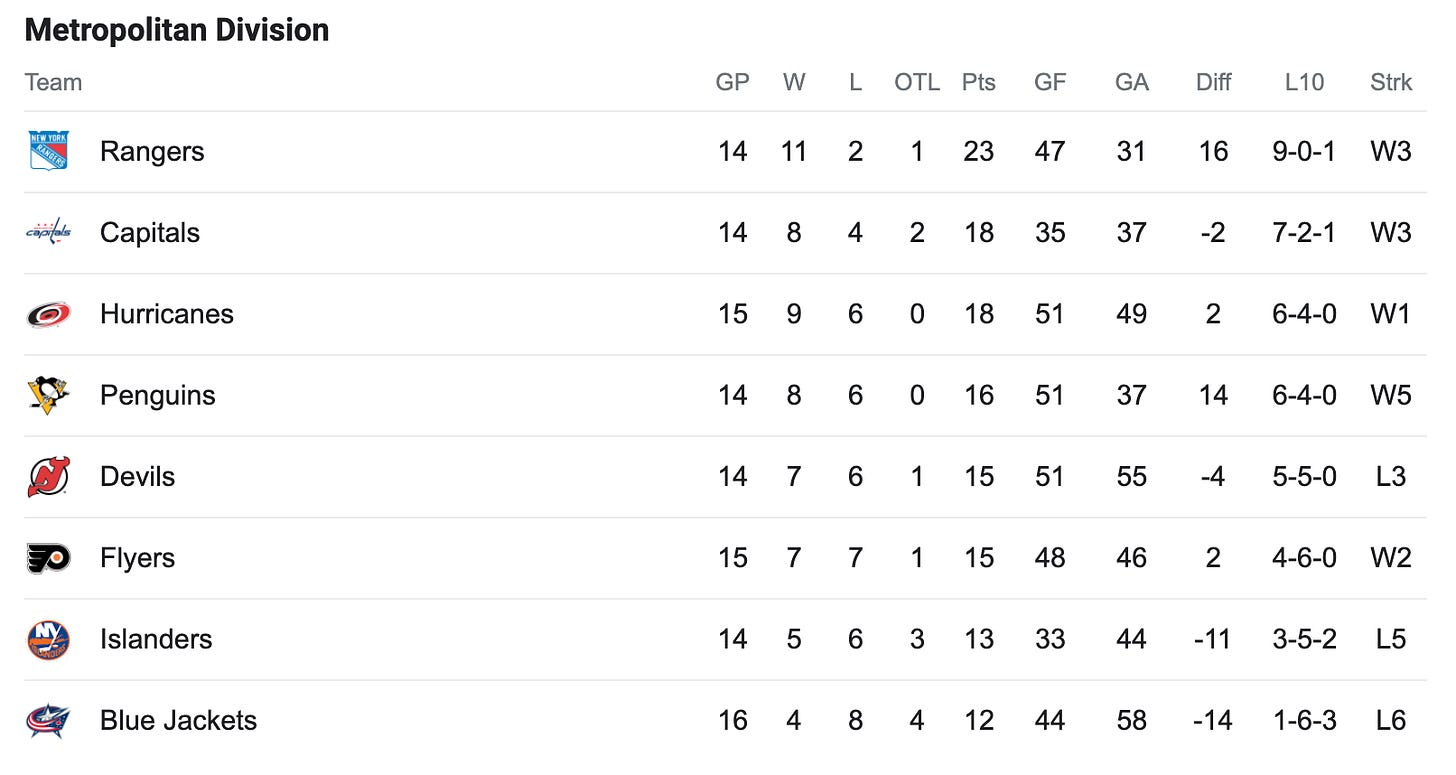1456x775 pixels.
Task: Sort by the Diff column header
Action: 1213,82
